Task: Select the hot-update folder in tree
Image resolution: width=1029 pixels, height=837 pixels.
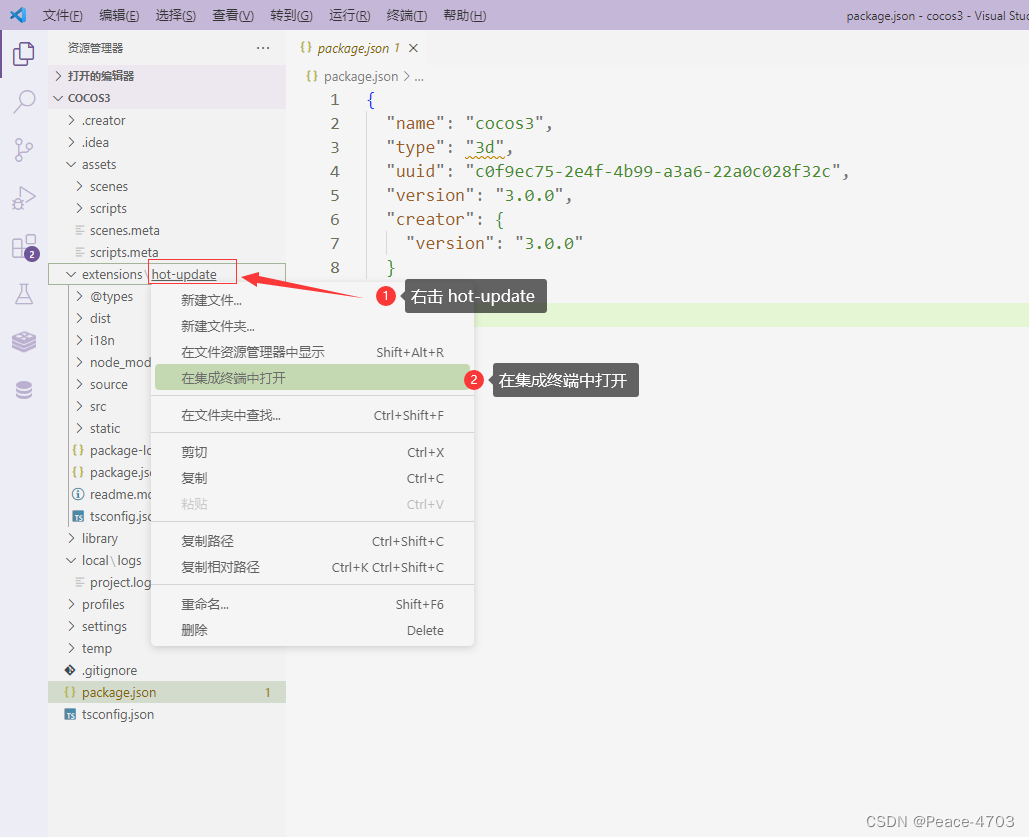Action: click(184, 274)
